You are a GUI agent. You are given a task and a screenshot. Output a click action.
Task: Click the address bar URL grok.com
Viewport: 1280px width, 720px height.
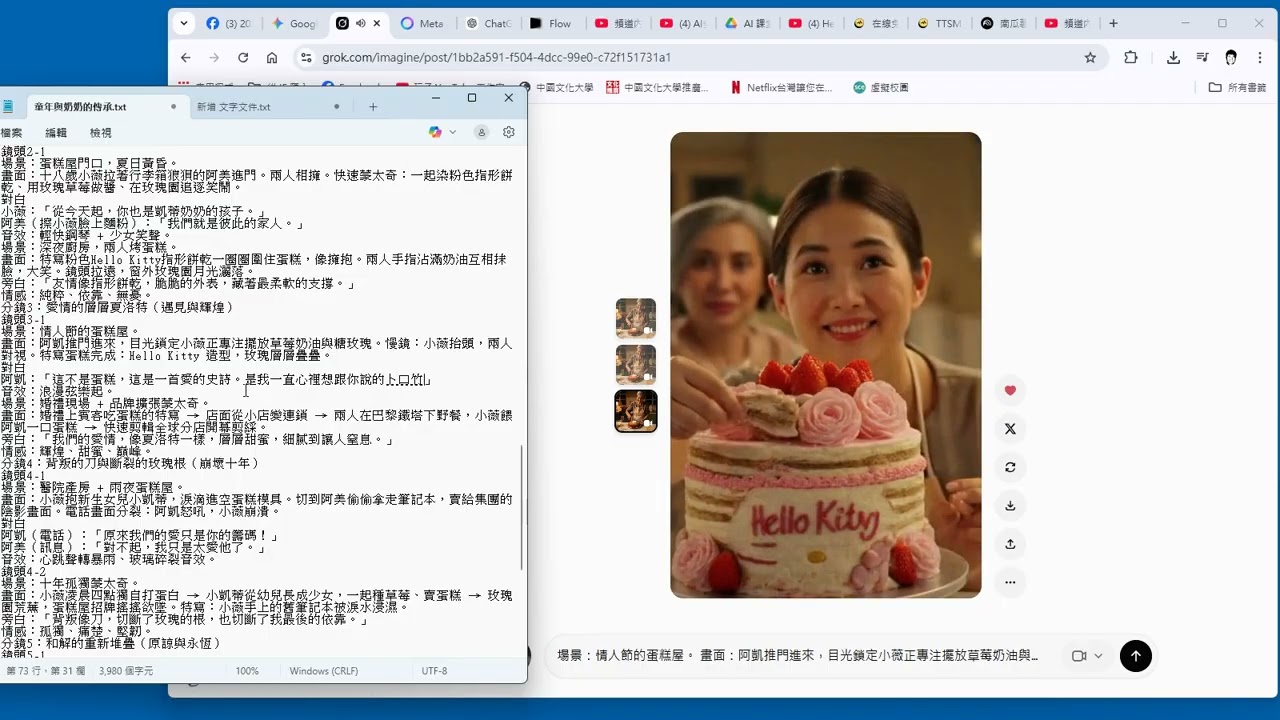tap(496, 58)
